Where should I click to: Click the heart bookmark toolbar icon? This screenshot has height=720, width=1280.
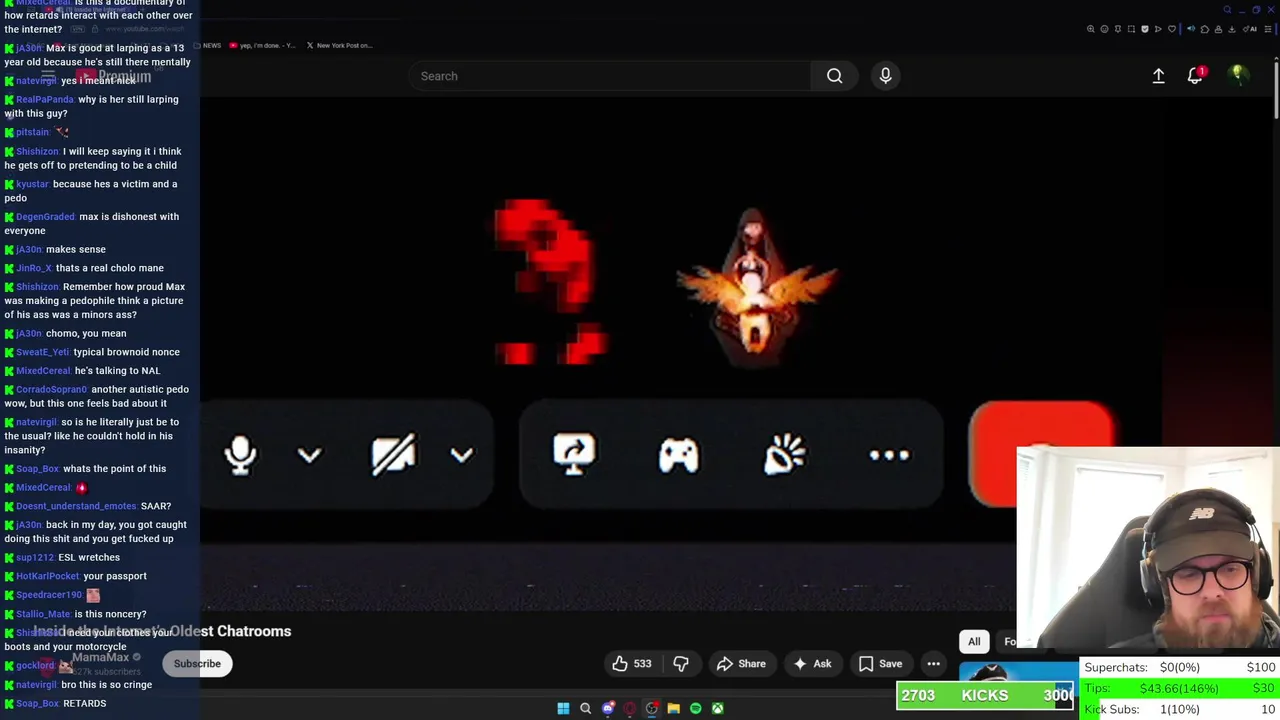[1172, 29]
